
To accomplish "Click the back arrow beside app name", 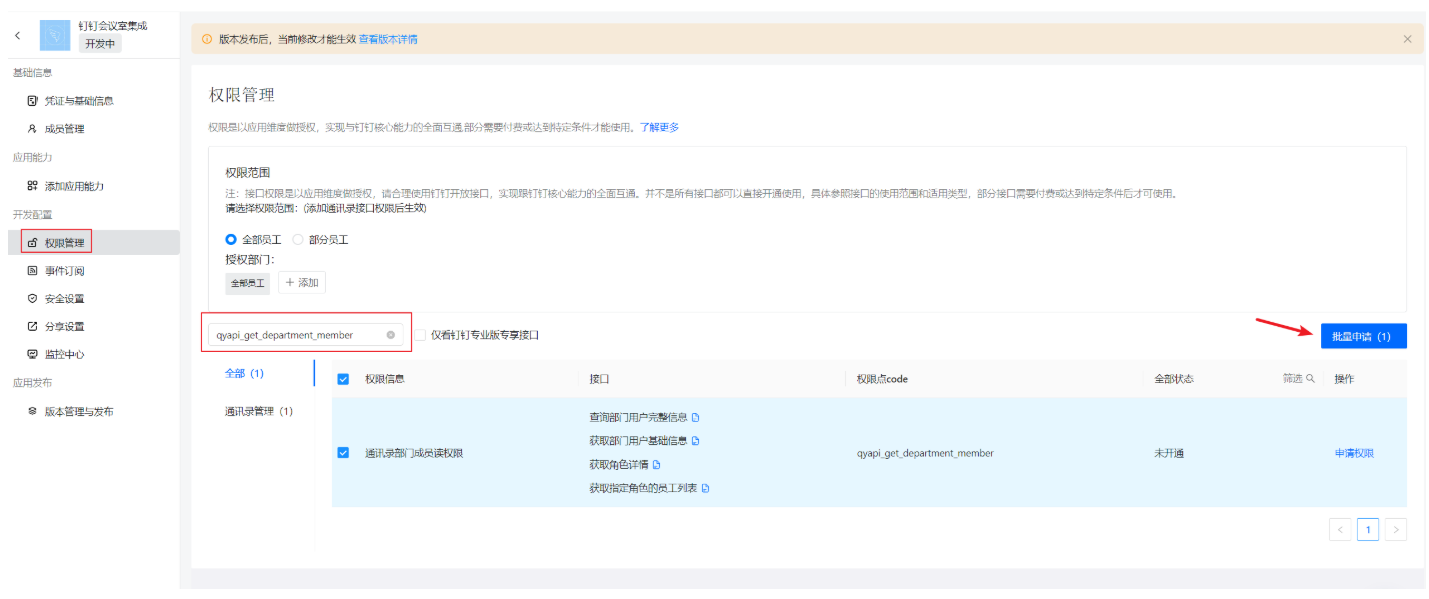I will click(17, 35).
